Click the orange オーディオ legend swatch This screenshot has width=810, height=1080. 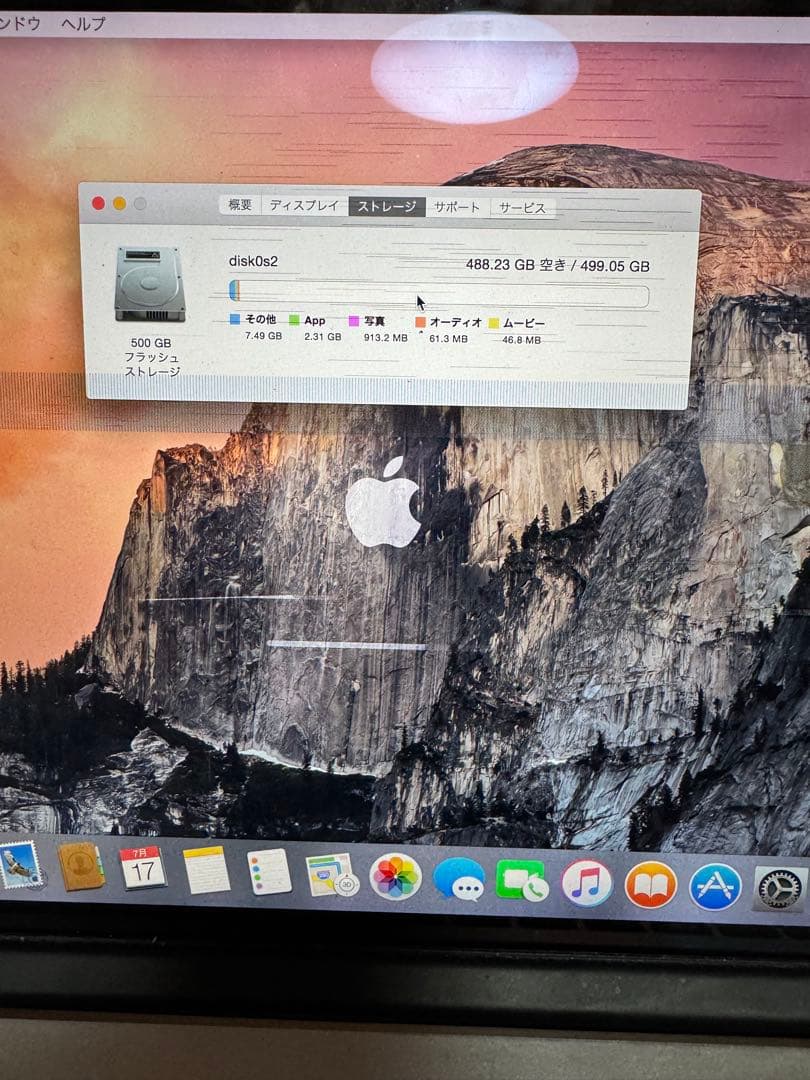420,322
